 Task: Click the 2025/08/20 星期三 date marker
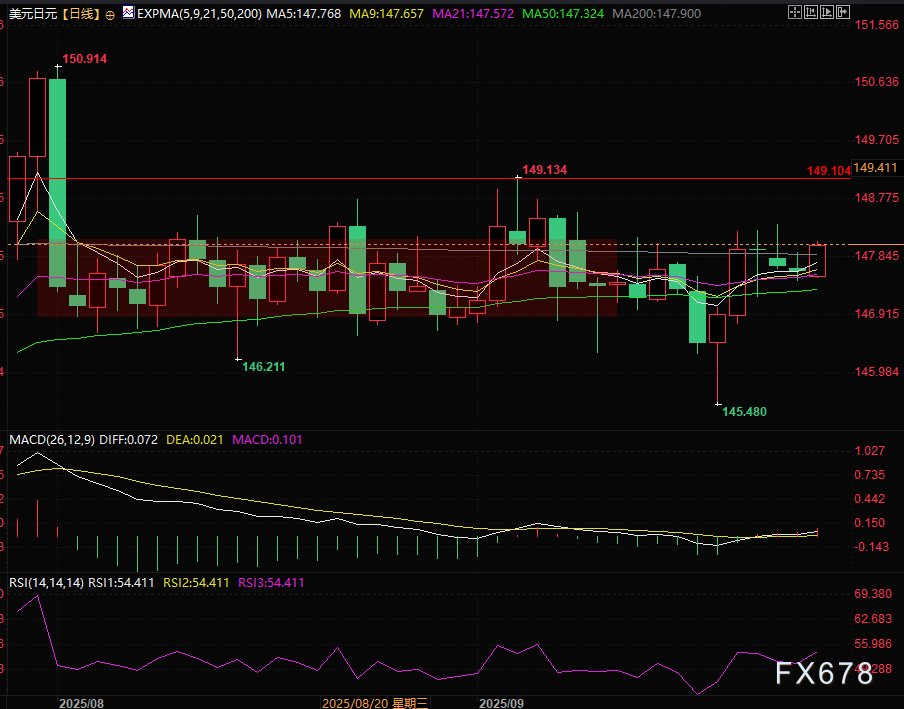click(x=374, y=703)
